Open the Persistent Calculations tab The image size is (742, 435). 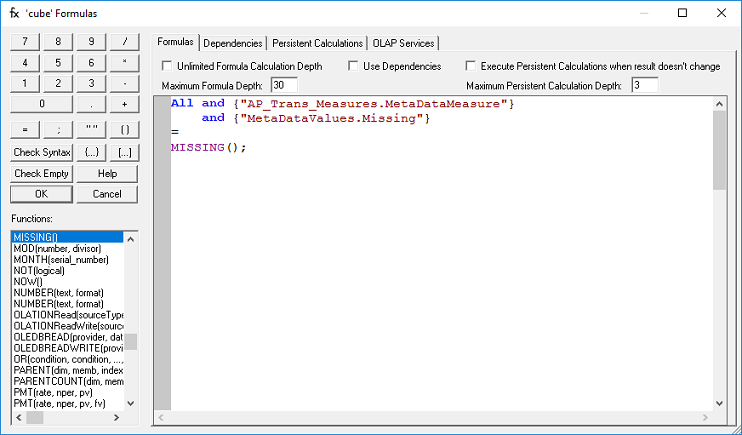point(318,44)
